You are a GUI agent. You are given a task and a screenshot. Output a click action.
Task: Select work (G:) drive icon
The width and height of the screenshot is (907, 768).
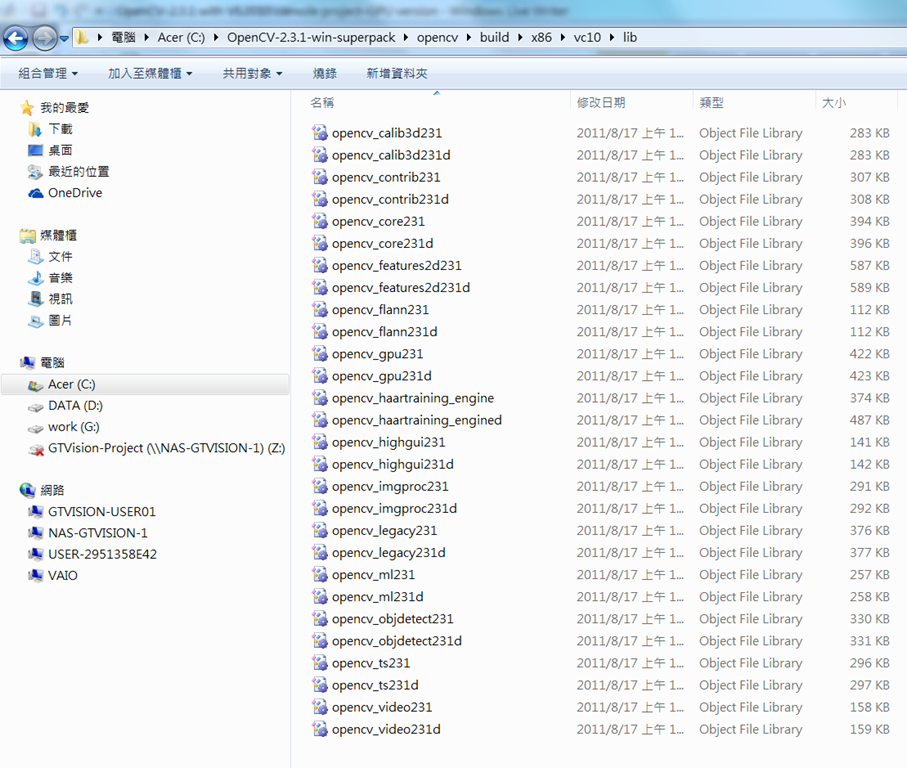point(35,428)
